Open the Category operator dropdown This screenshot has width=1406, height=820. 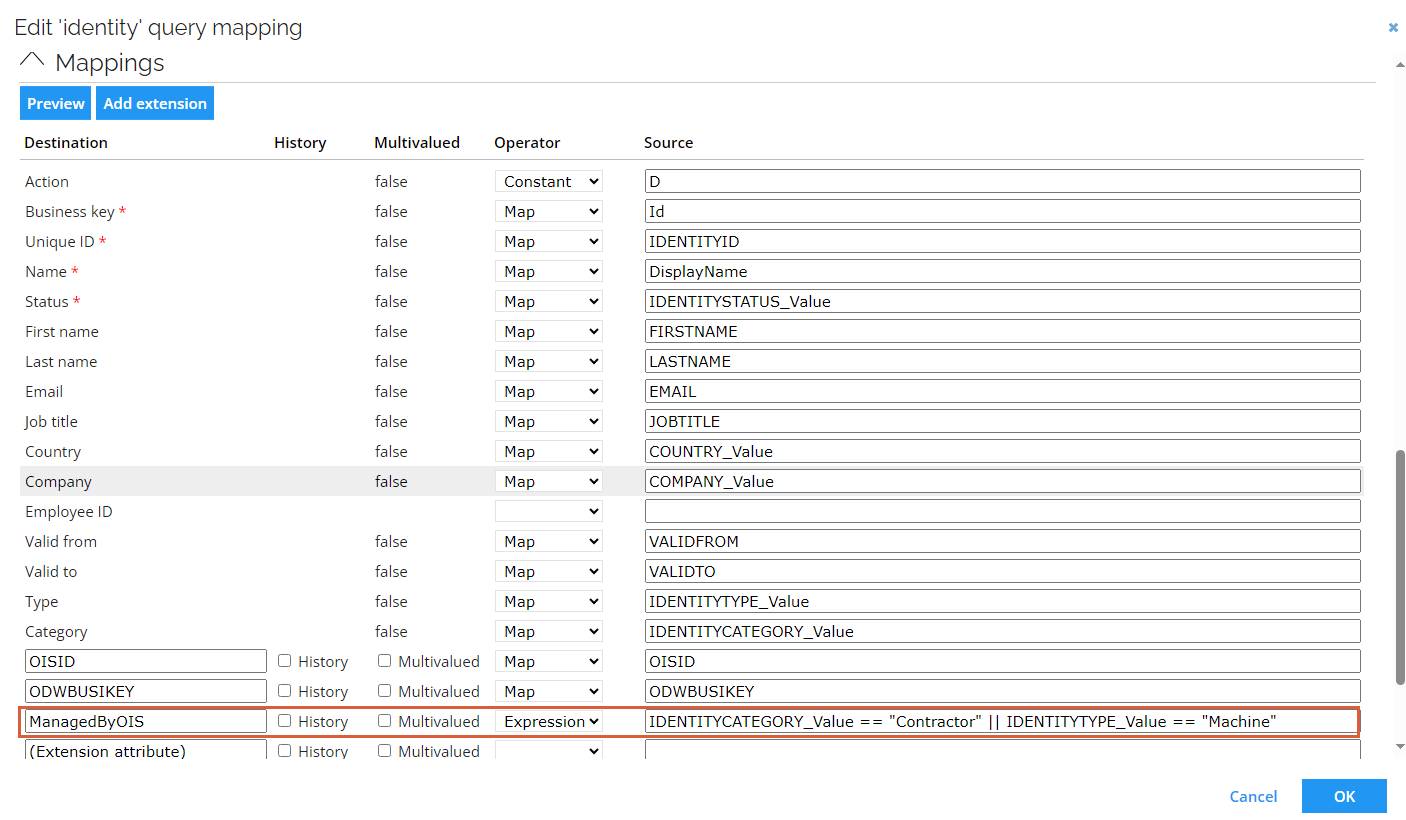click(549, 631)
